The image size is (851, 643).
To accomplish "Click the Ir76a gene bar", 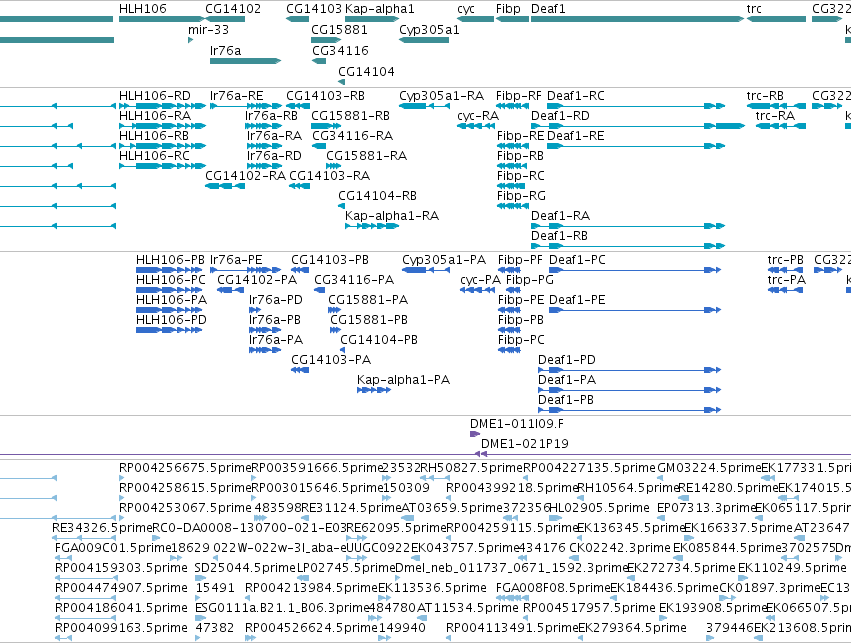I will tap(245, 61).
